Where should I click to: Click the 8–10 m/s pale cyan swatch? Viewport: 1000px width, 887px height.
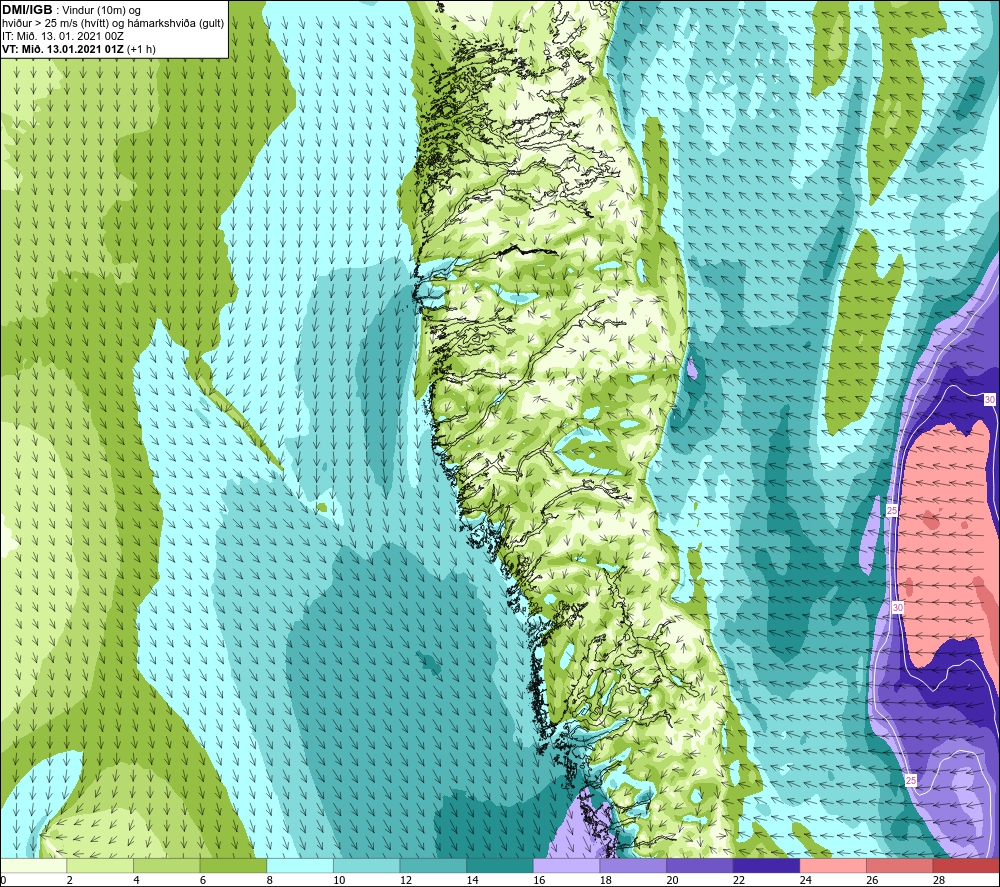click(x=300, y=866)
